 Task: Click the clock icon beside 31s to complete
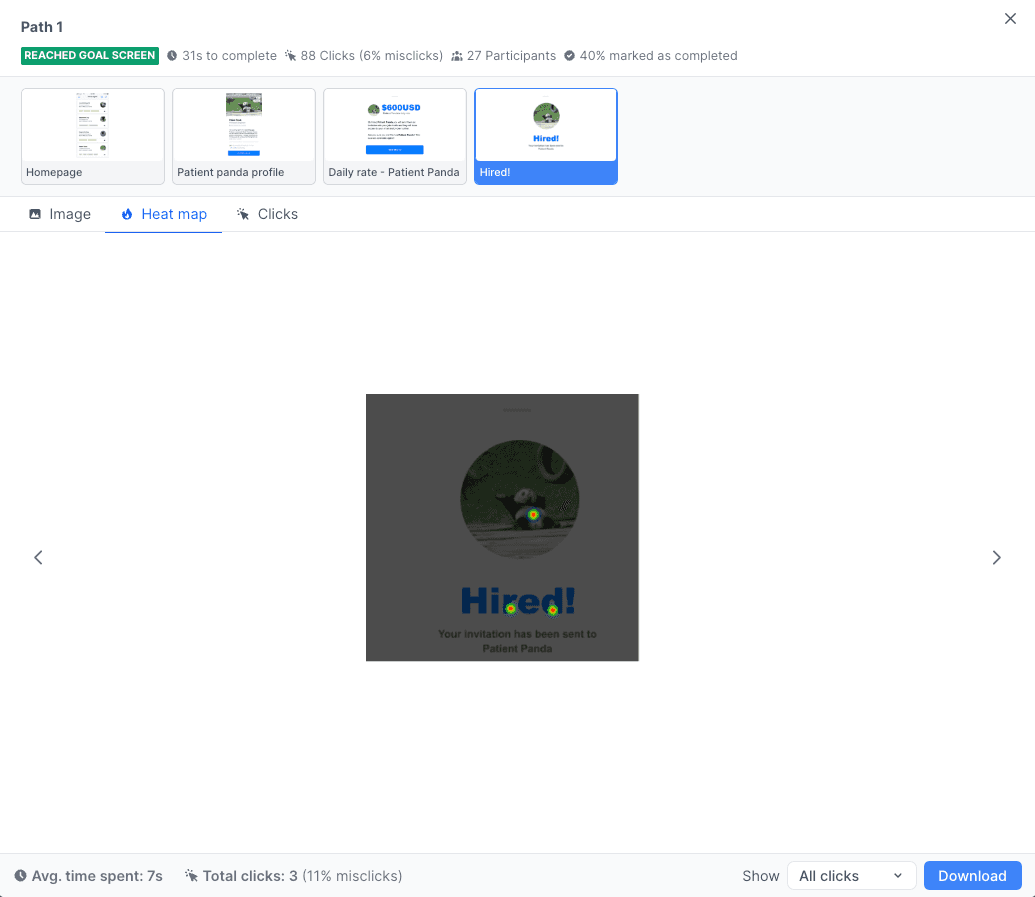[172, 55]
